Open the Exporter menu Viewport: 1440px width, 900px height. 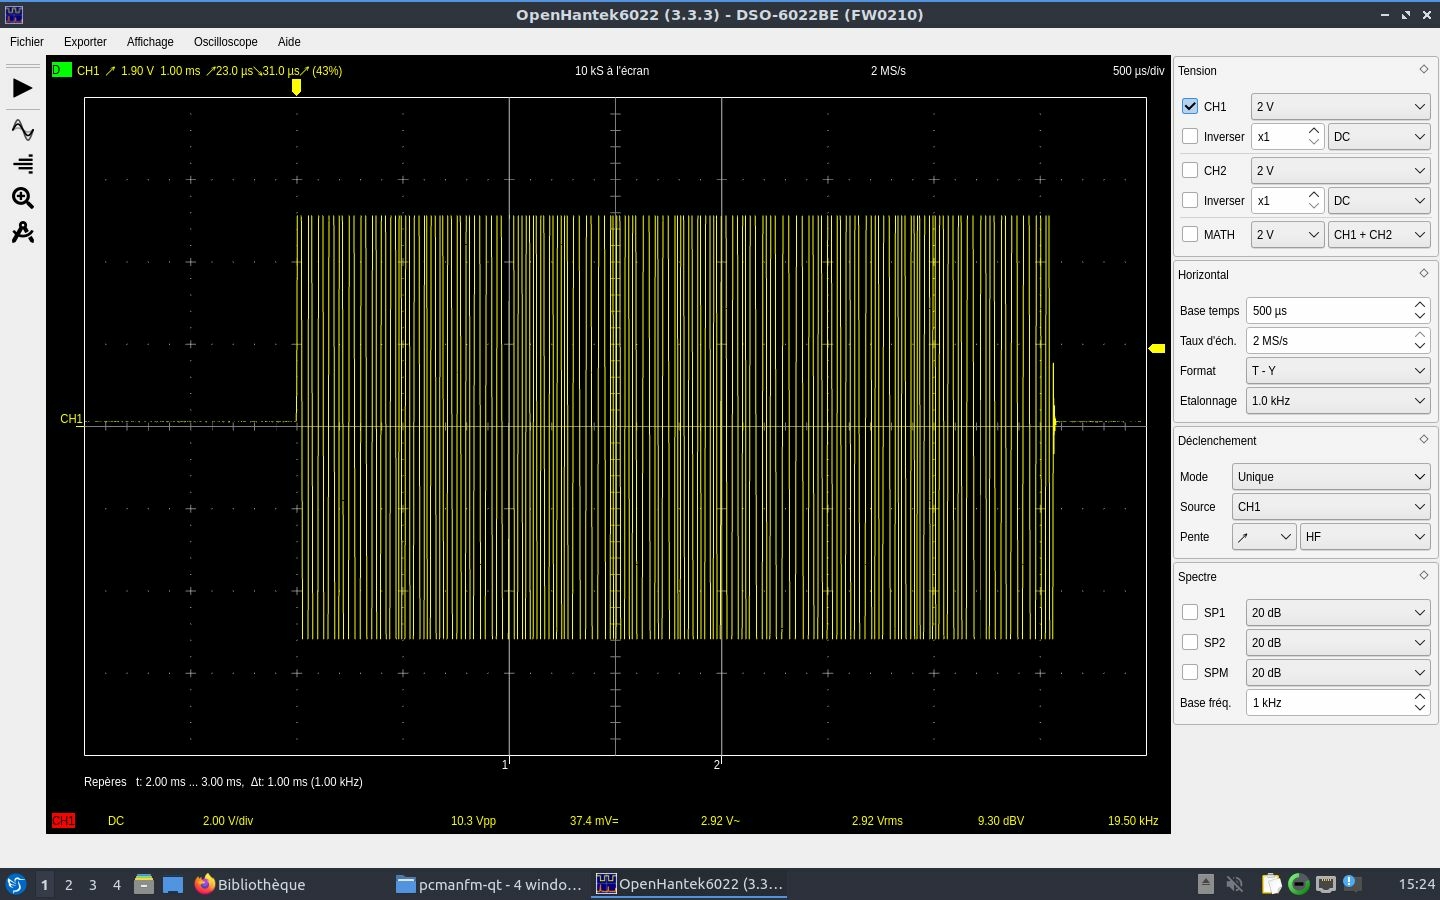click(85, 42)
